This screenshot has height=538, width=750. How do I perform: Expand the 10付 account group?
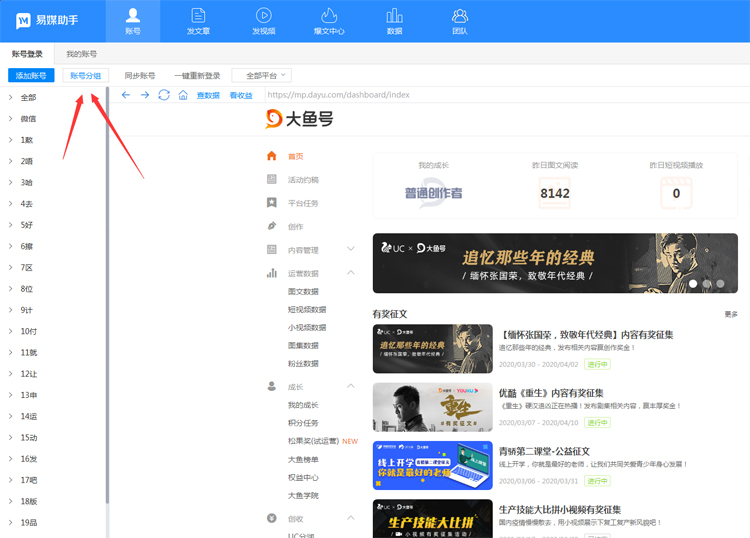tap(11, 331)
